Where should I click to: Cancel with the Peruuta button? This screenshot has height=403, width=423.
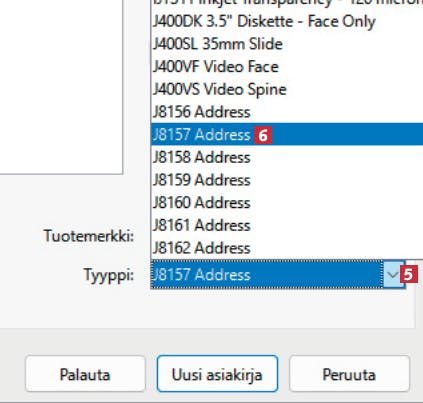(349, 374)
